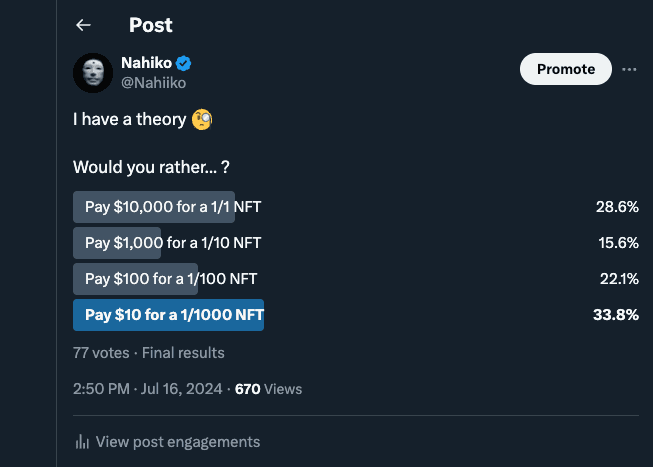Click the blue verified badge beside Nahiko
Screen dimensions: 653x467
(x=183, y=63)
